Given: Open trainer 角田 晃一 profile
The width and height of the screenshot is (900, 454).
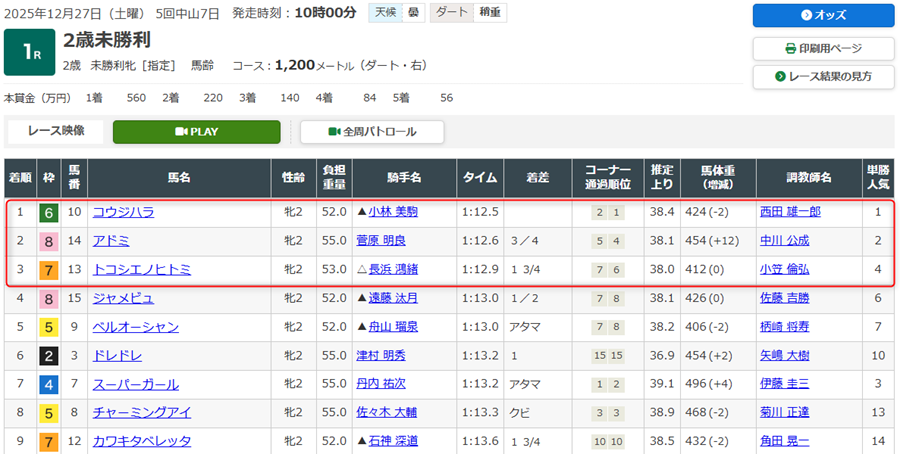Looking at the screenshot, I should pos(785,441).
